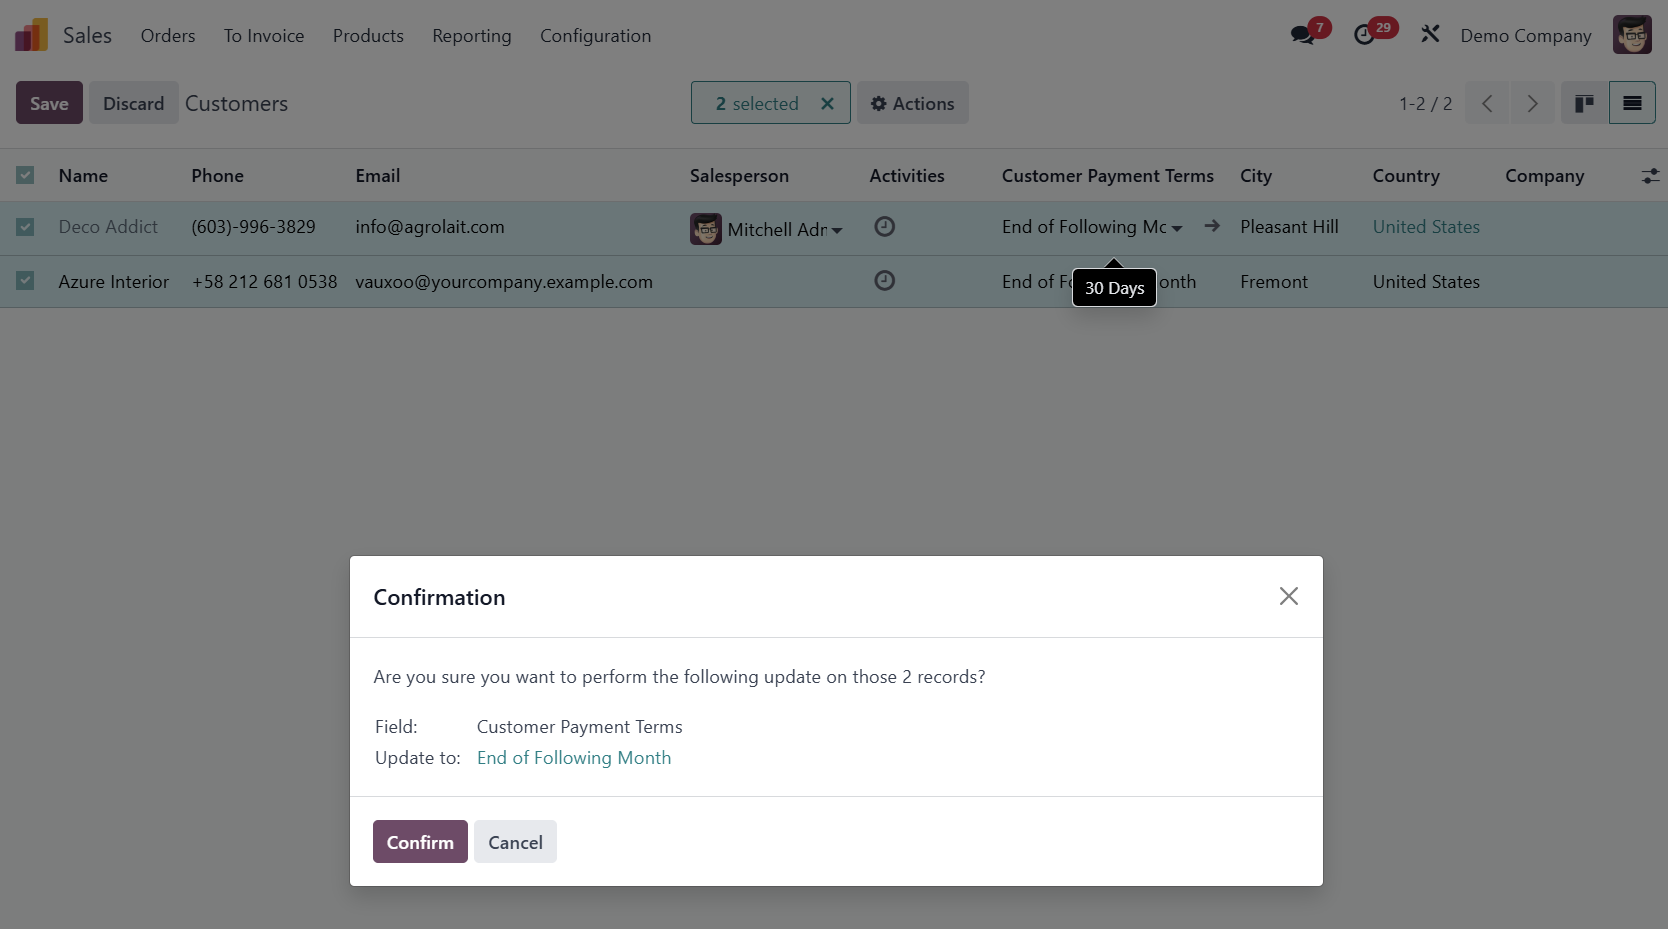The height and width of the screenshot is (929, 1668).
Task: Switch to Kanban view icon
Action: (1584, 103)
